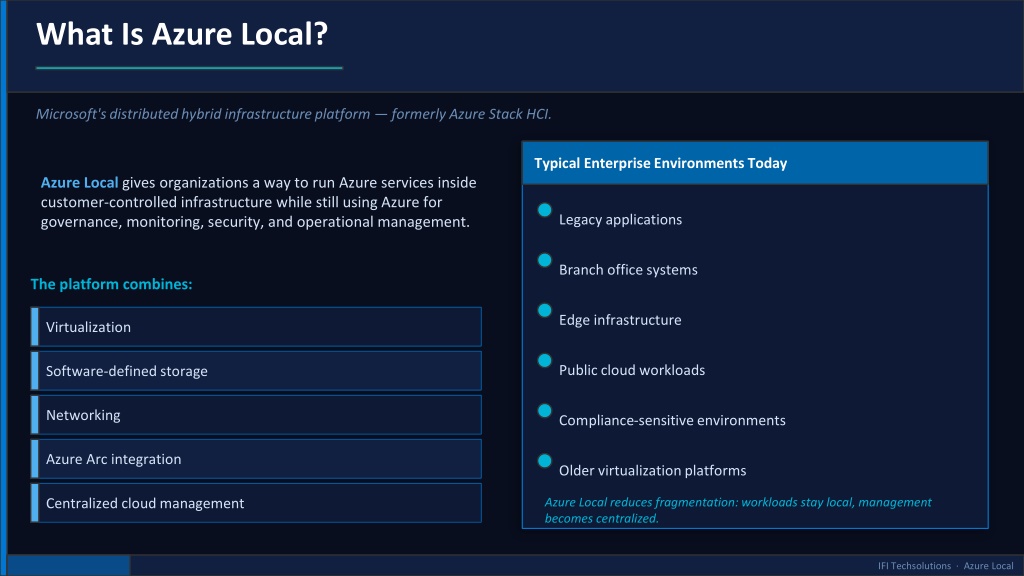Click the highlighted 'Azure Local' text in paragraph
The height and width of the screenshot is (576, 1024).
[x=80, y=182]
